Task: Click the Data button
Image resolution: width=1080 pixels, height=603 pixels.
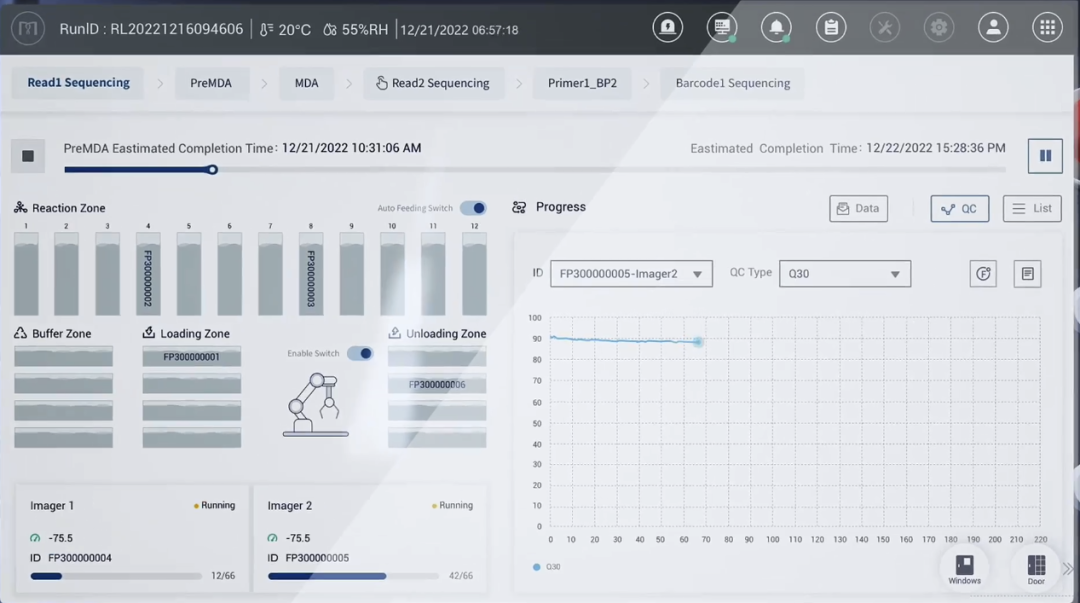Action: [858, 208]
